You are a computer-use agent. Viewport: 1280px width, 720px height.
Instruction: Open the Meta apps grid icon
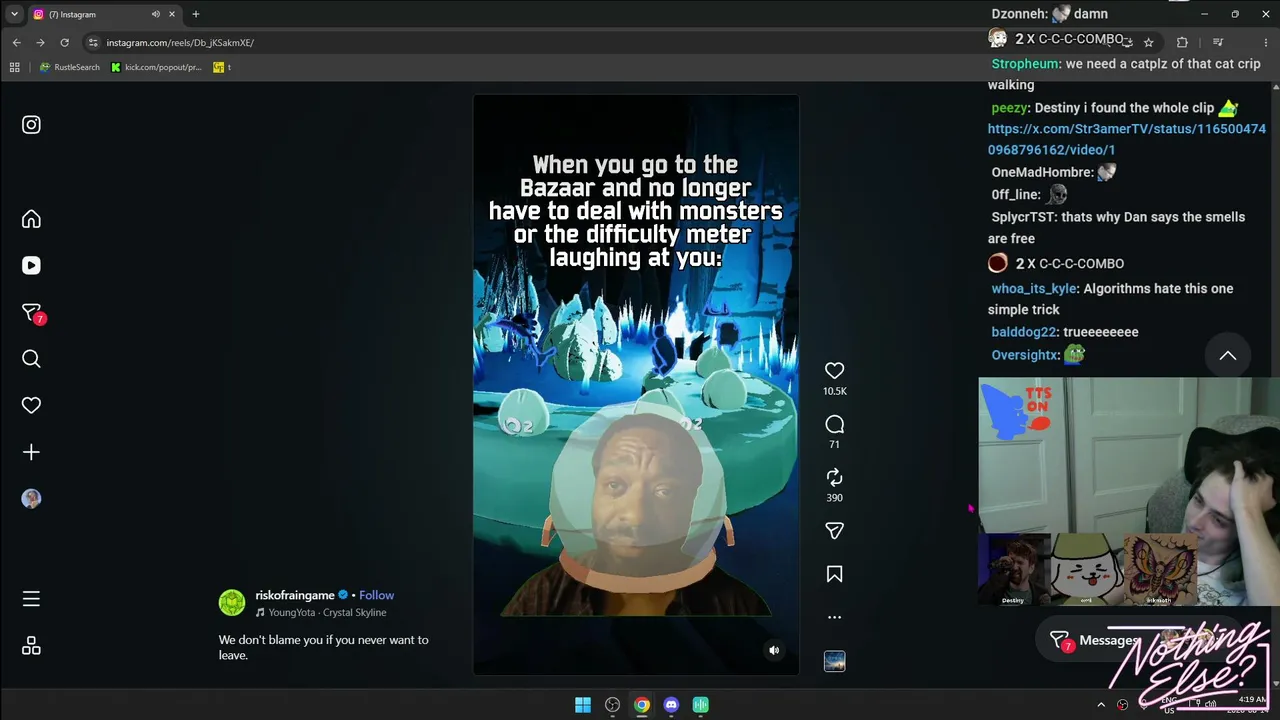tap(31, 646)
